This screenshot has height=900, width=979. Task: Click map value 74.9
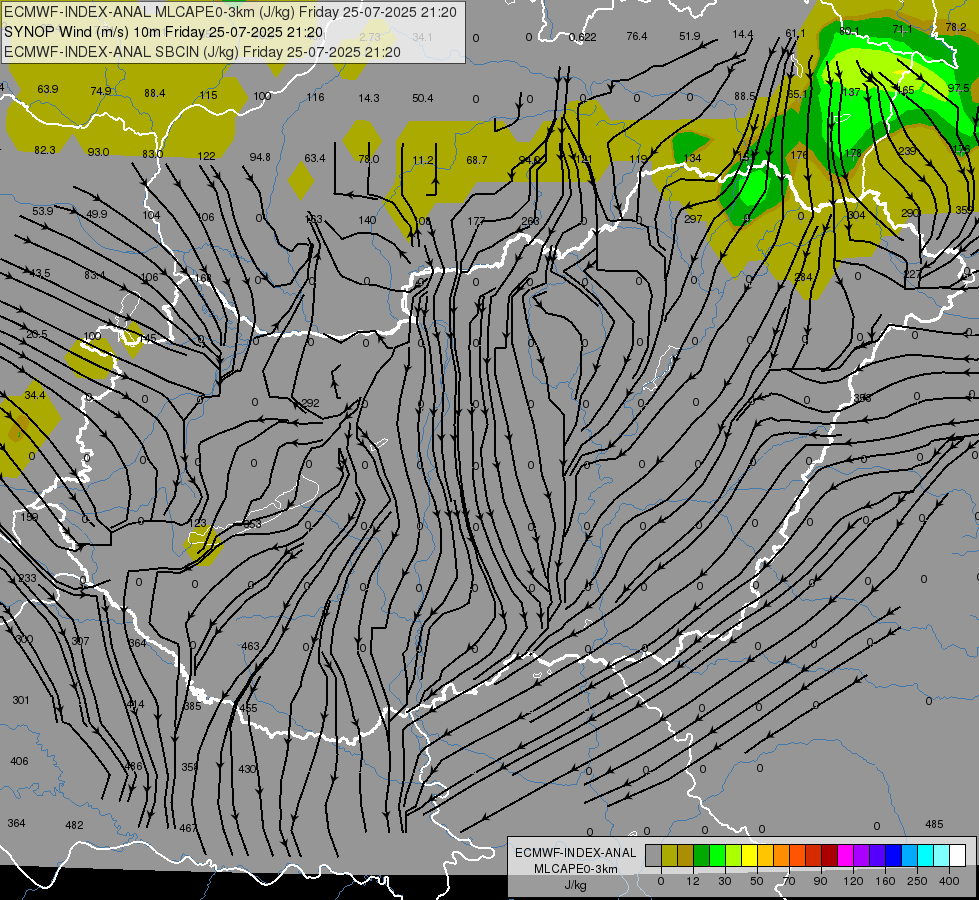101,91
